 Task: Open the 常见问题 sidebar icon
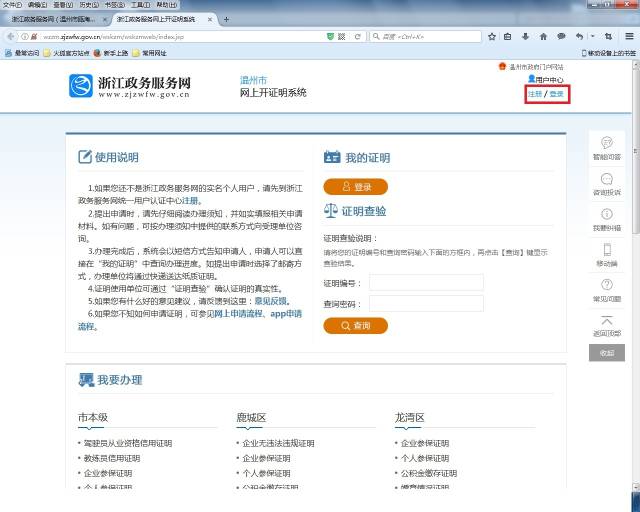[607, 290]
